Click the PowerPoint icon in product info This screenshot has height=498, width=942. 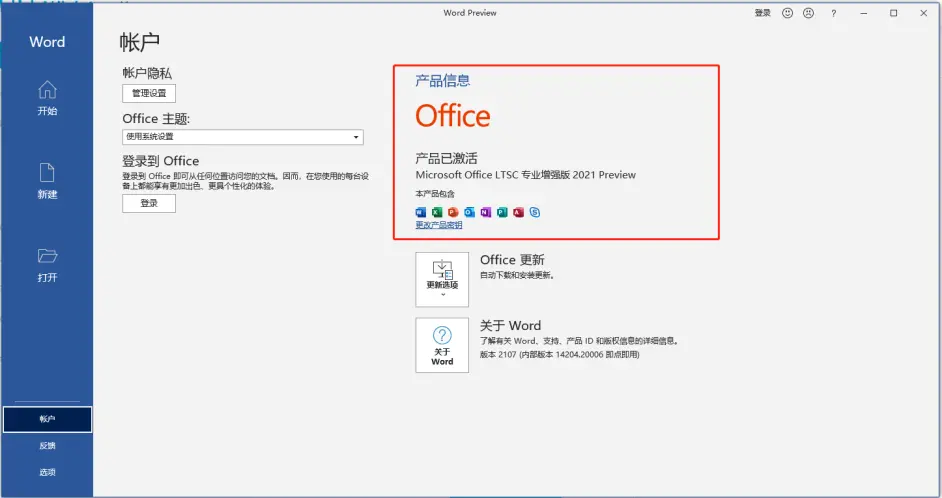point(453,212)
